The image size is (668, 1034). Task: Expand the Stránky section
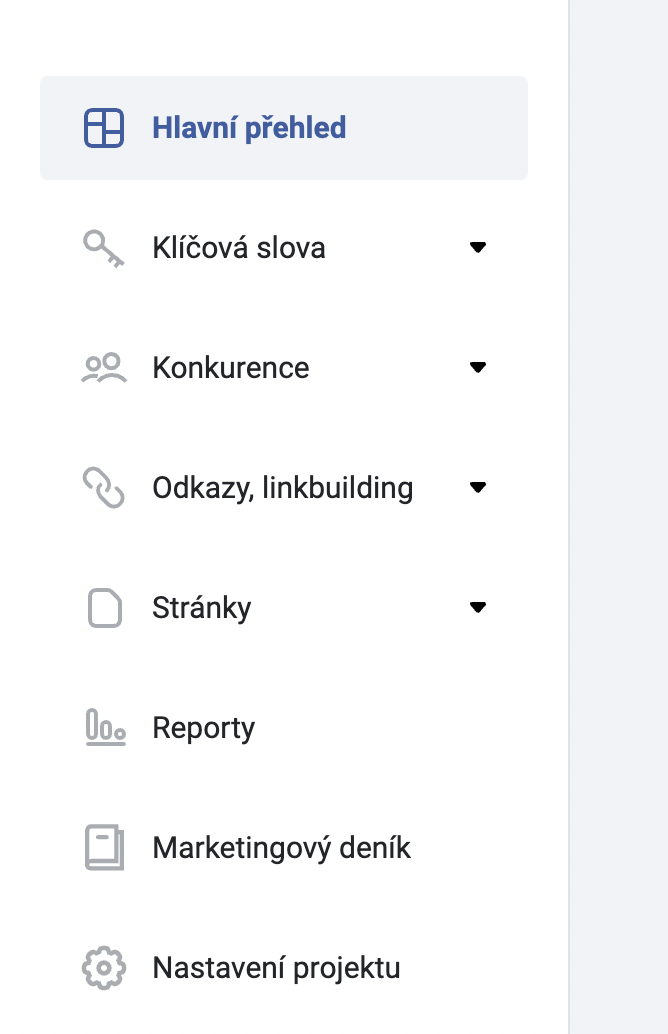[x=479, y=607]
